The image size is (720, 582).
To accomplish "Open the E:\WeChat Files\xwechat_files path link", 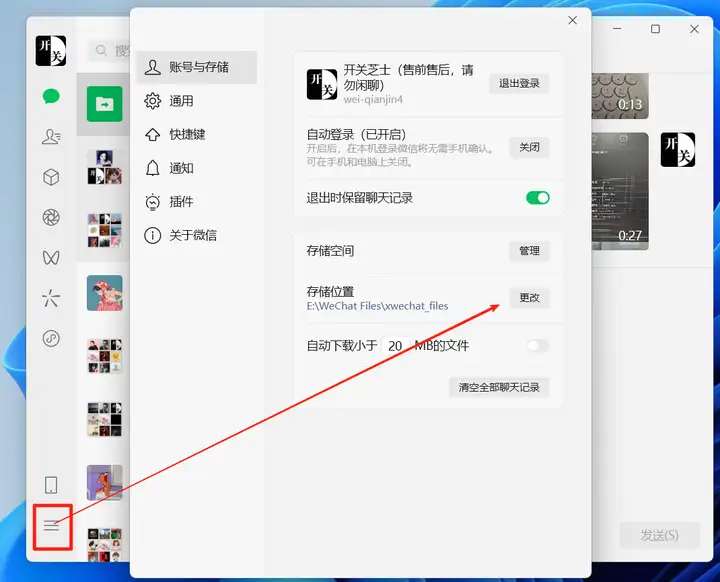I will click(x=377, y=306).
